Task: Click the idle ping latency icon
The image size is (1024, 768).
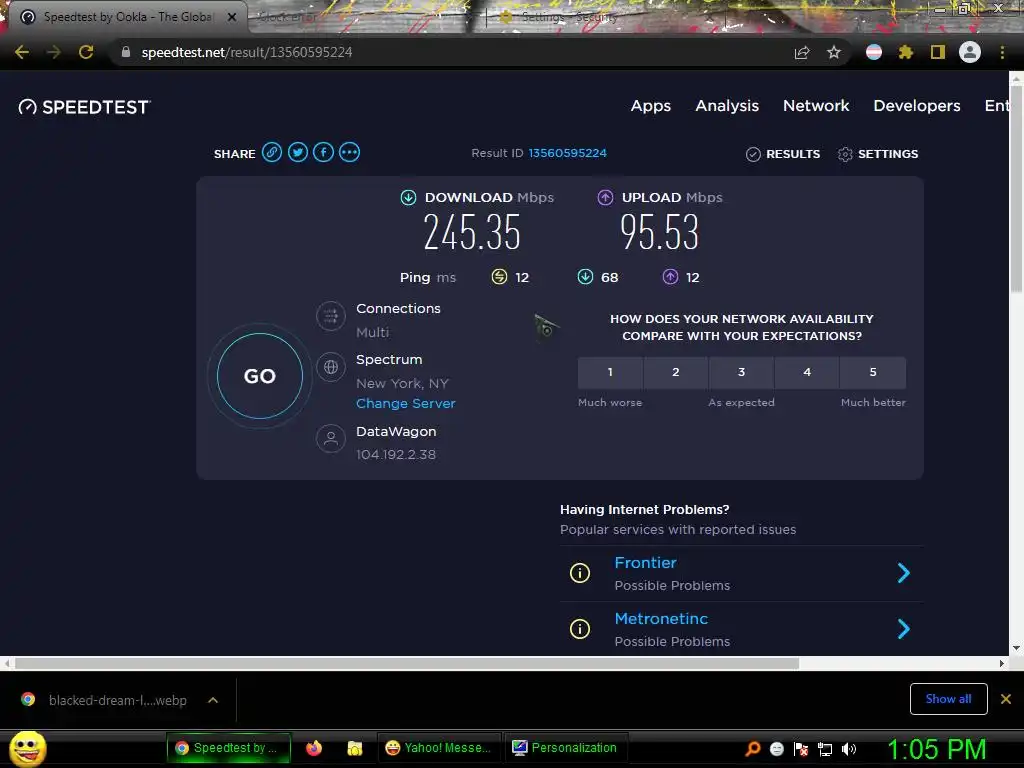Action: point(499,277)
